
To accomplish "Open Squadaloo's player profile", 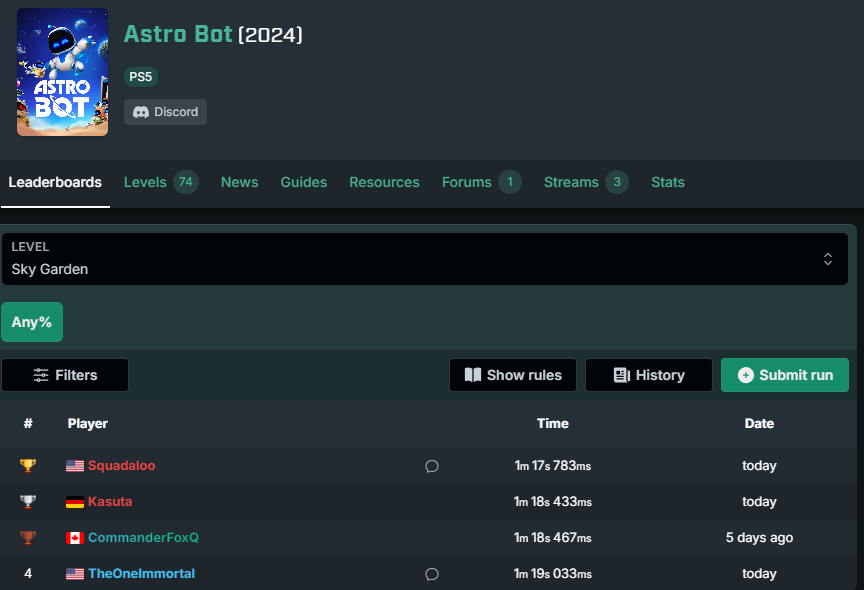I will pyautogui.click(x=122, y=465).
